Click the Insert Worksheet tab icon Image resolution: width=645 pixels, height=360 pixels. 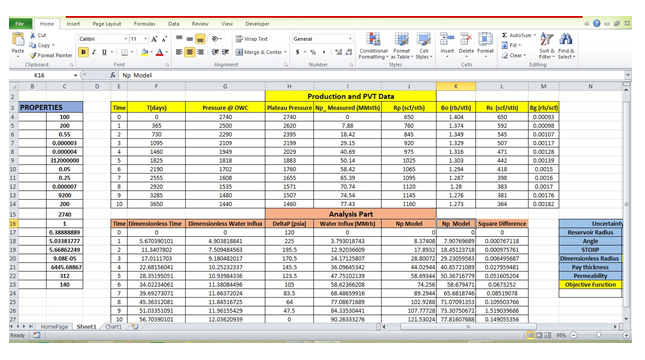(x=135, y=327)
